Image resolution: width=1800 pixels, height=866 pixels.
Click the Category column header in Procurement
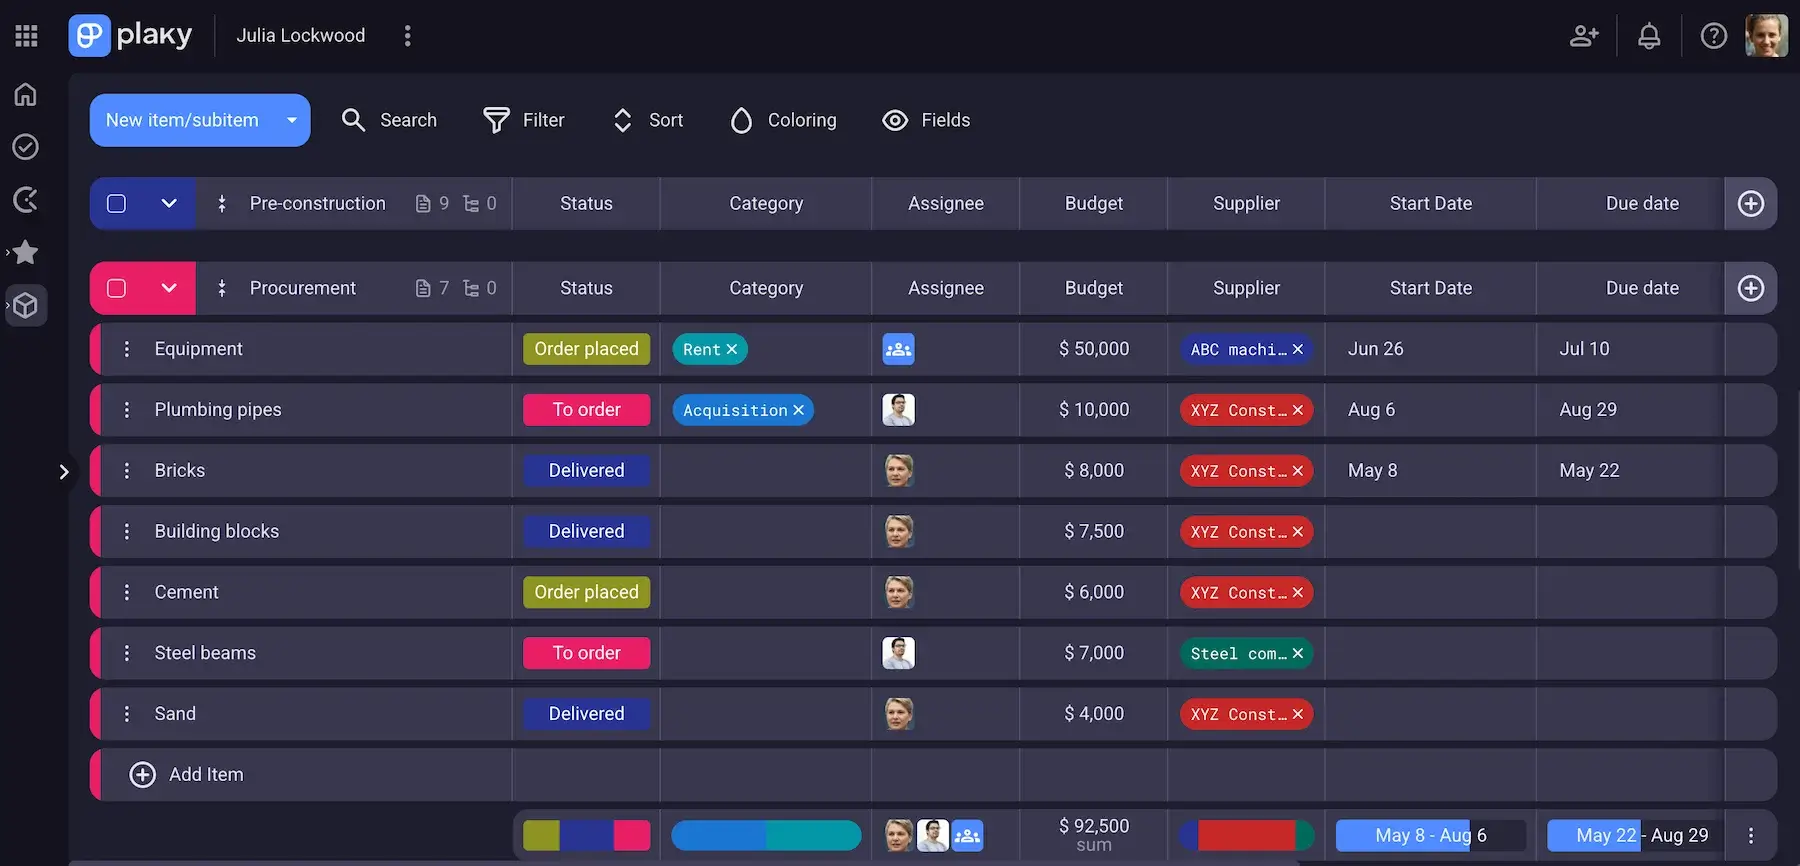766,288
